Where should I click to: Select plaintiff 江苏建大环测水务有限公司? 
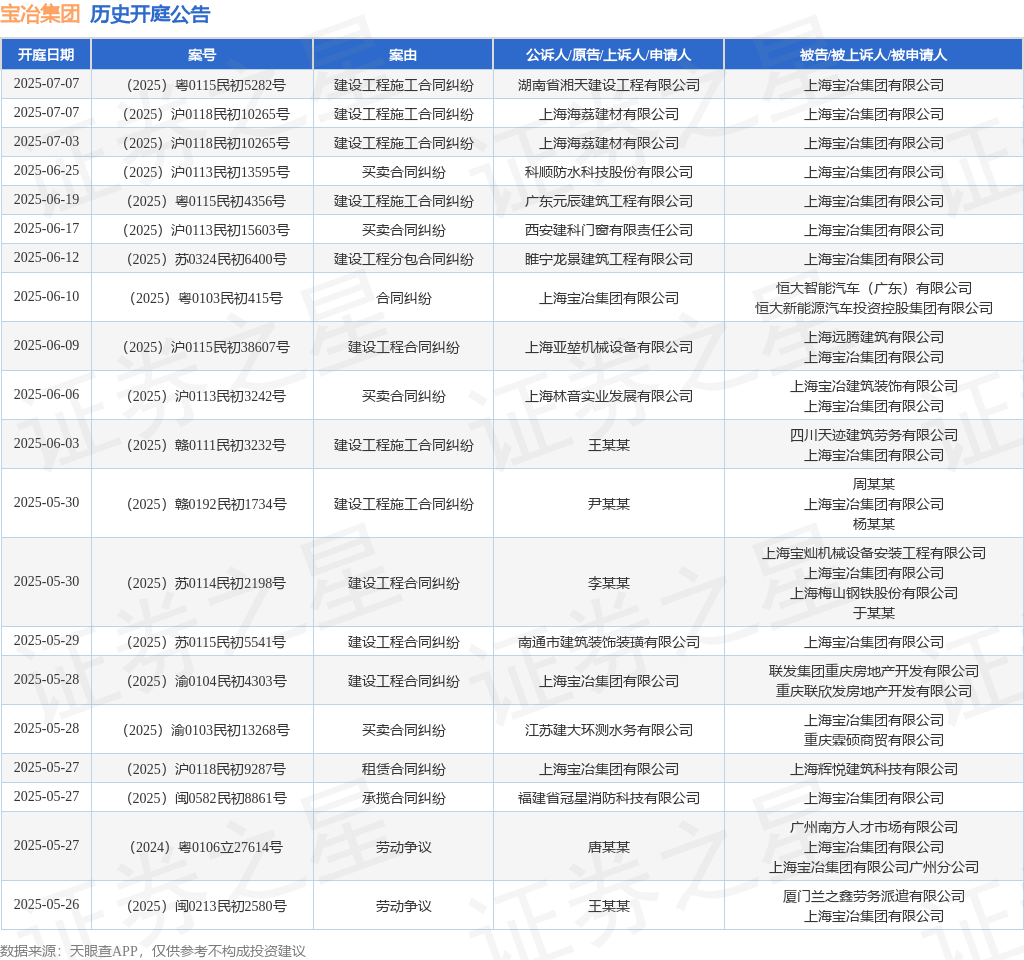click(x=609, y=731)
